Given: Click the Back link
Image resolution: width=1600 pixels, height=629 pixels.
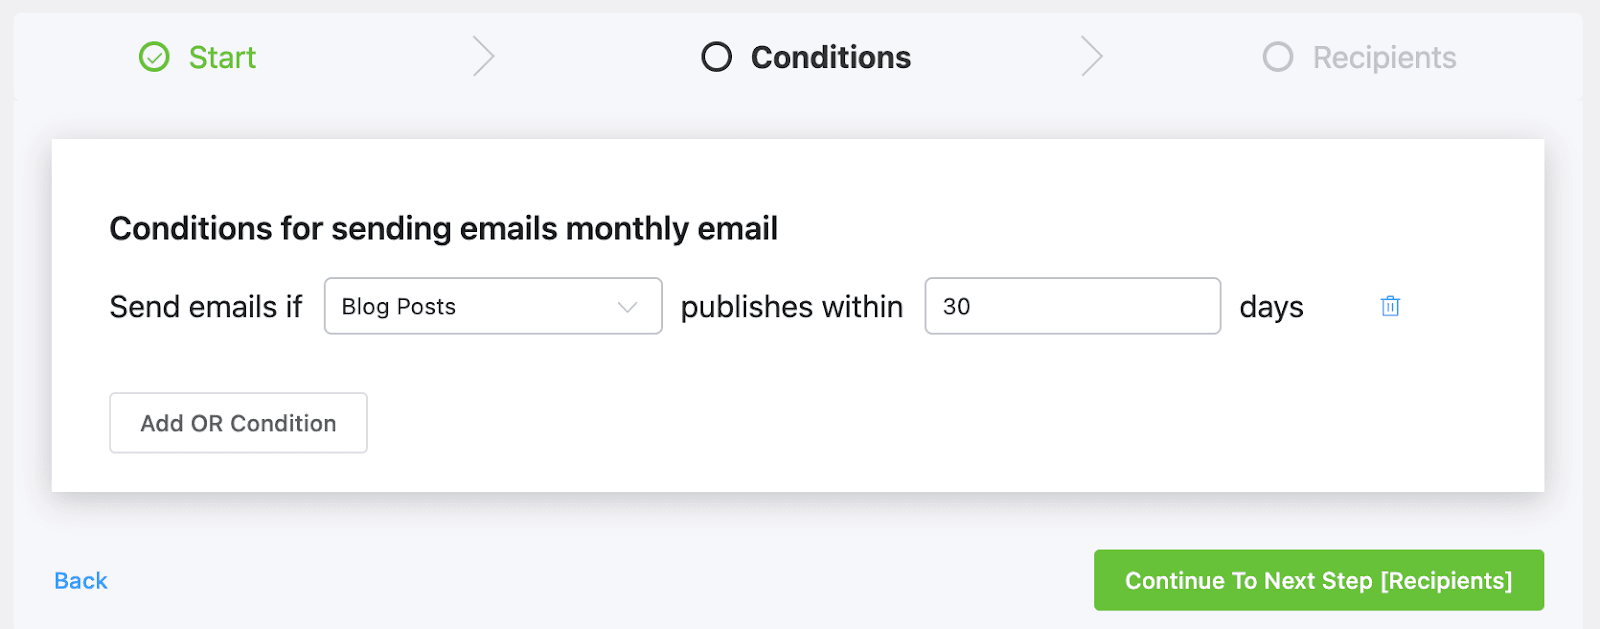Looking at the screenshot, I should pos(81,581).
